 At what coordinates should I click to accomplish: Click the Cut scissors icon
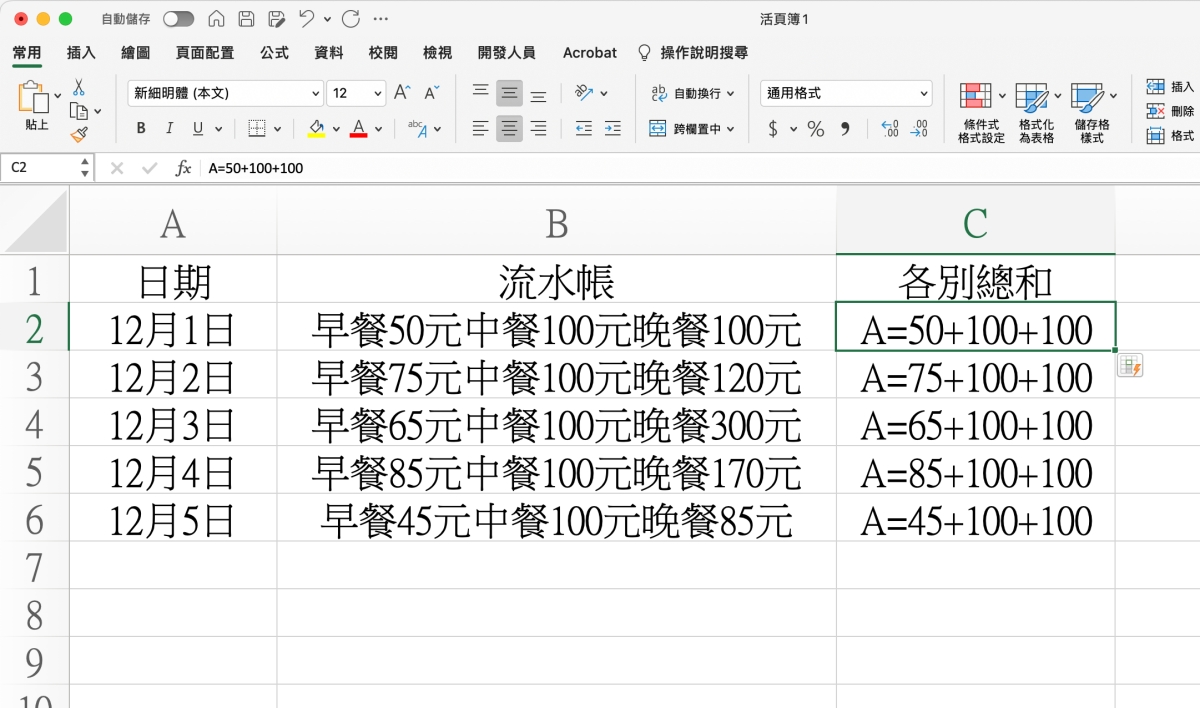79,88
